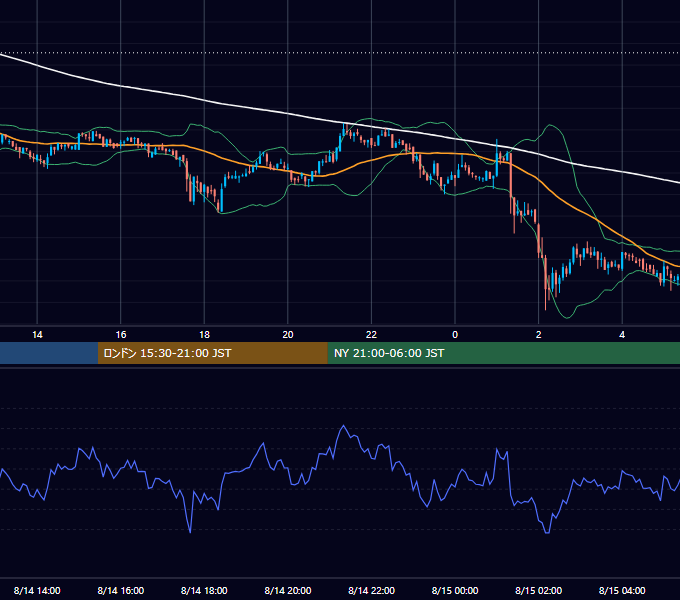Click the London 15:30-21:00 JST session bar
This screenshot has width=680, height=600.
(212, 353)
